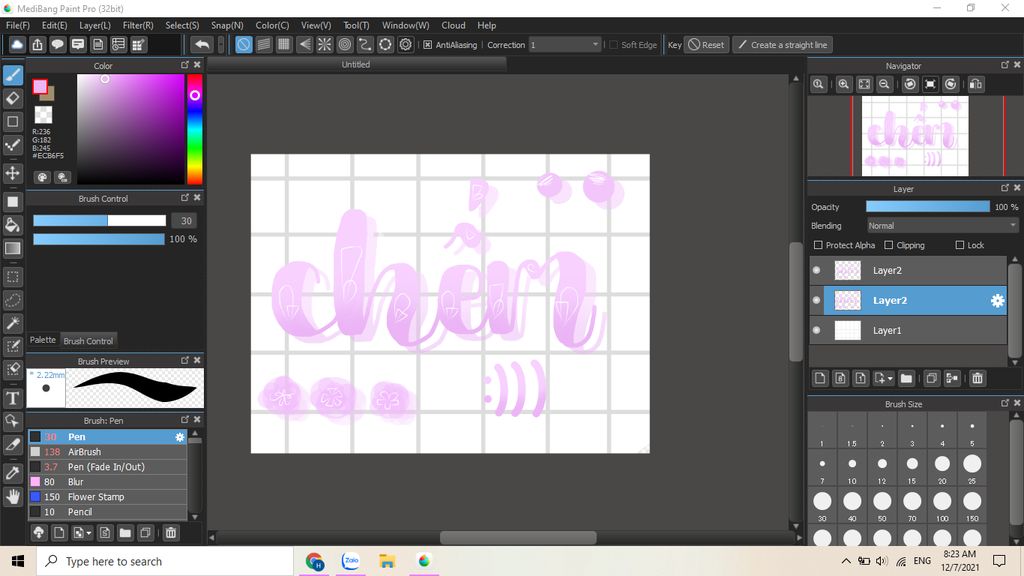
Task: Flip the canvas view in Navigator
Action: pyautogui.click(x=976, y=84)
